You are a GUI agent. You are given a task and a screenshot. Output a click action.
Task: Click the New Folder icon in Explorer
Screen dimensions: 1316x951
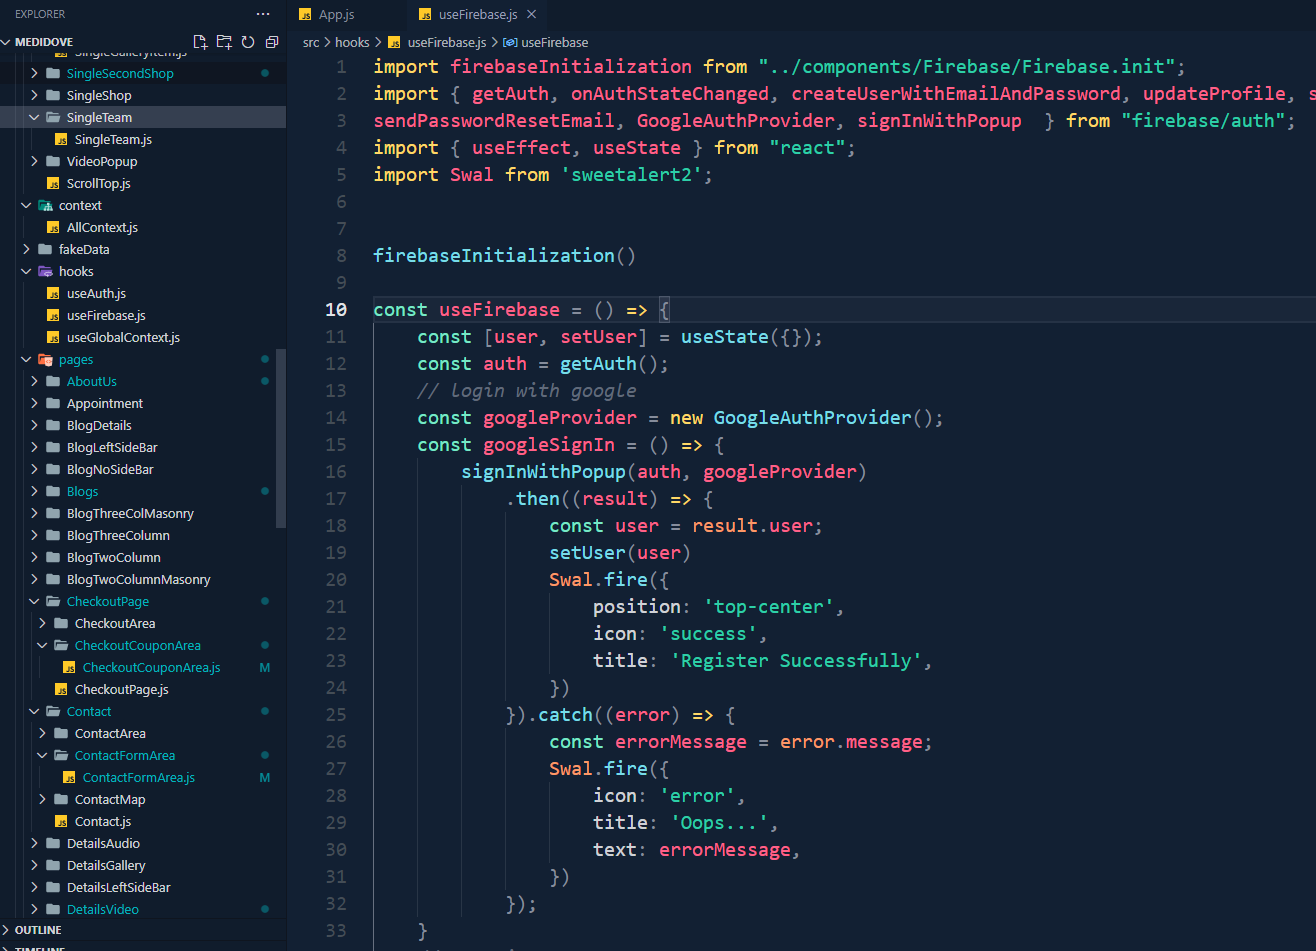click(x=224, y=42)
